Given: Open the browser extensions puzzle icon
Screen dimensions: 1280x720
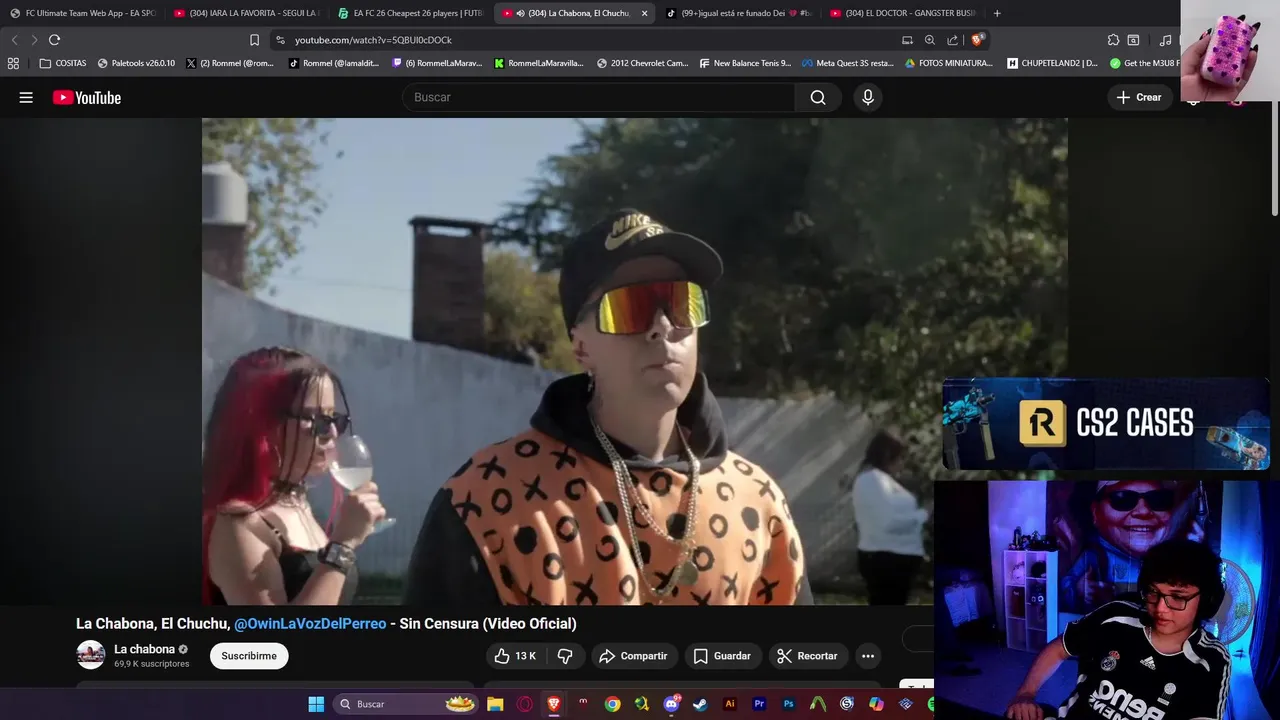Looking at the screenshot, I should (x=1113, y=40).
